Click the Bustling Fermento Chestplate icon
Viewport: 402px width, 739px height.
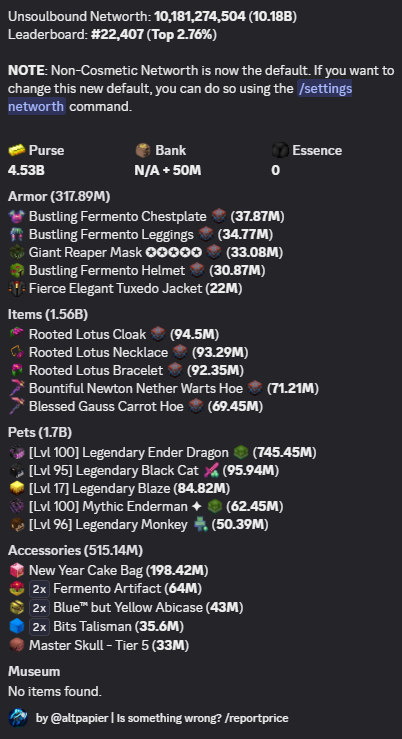(x=16, y=216)
